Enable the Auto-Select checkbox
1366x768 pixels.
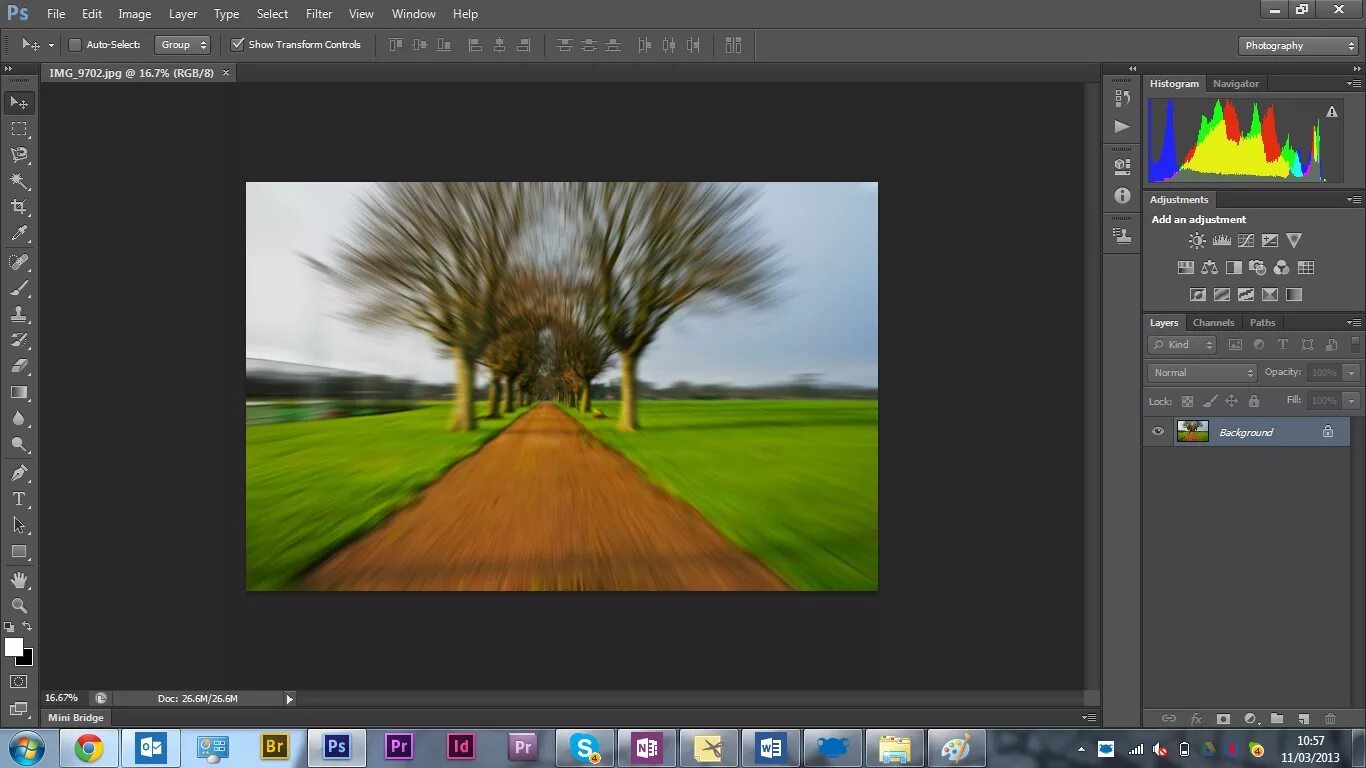[75, 45]
